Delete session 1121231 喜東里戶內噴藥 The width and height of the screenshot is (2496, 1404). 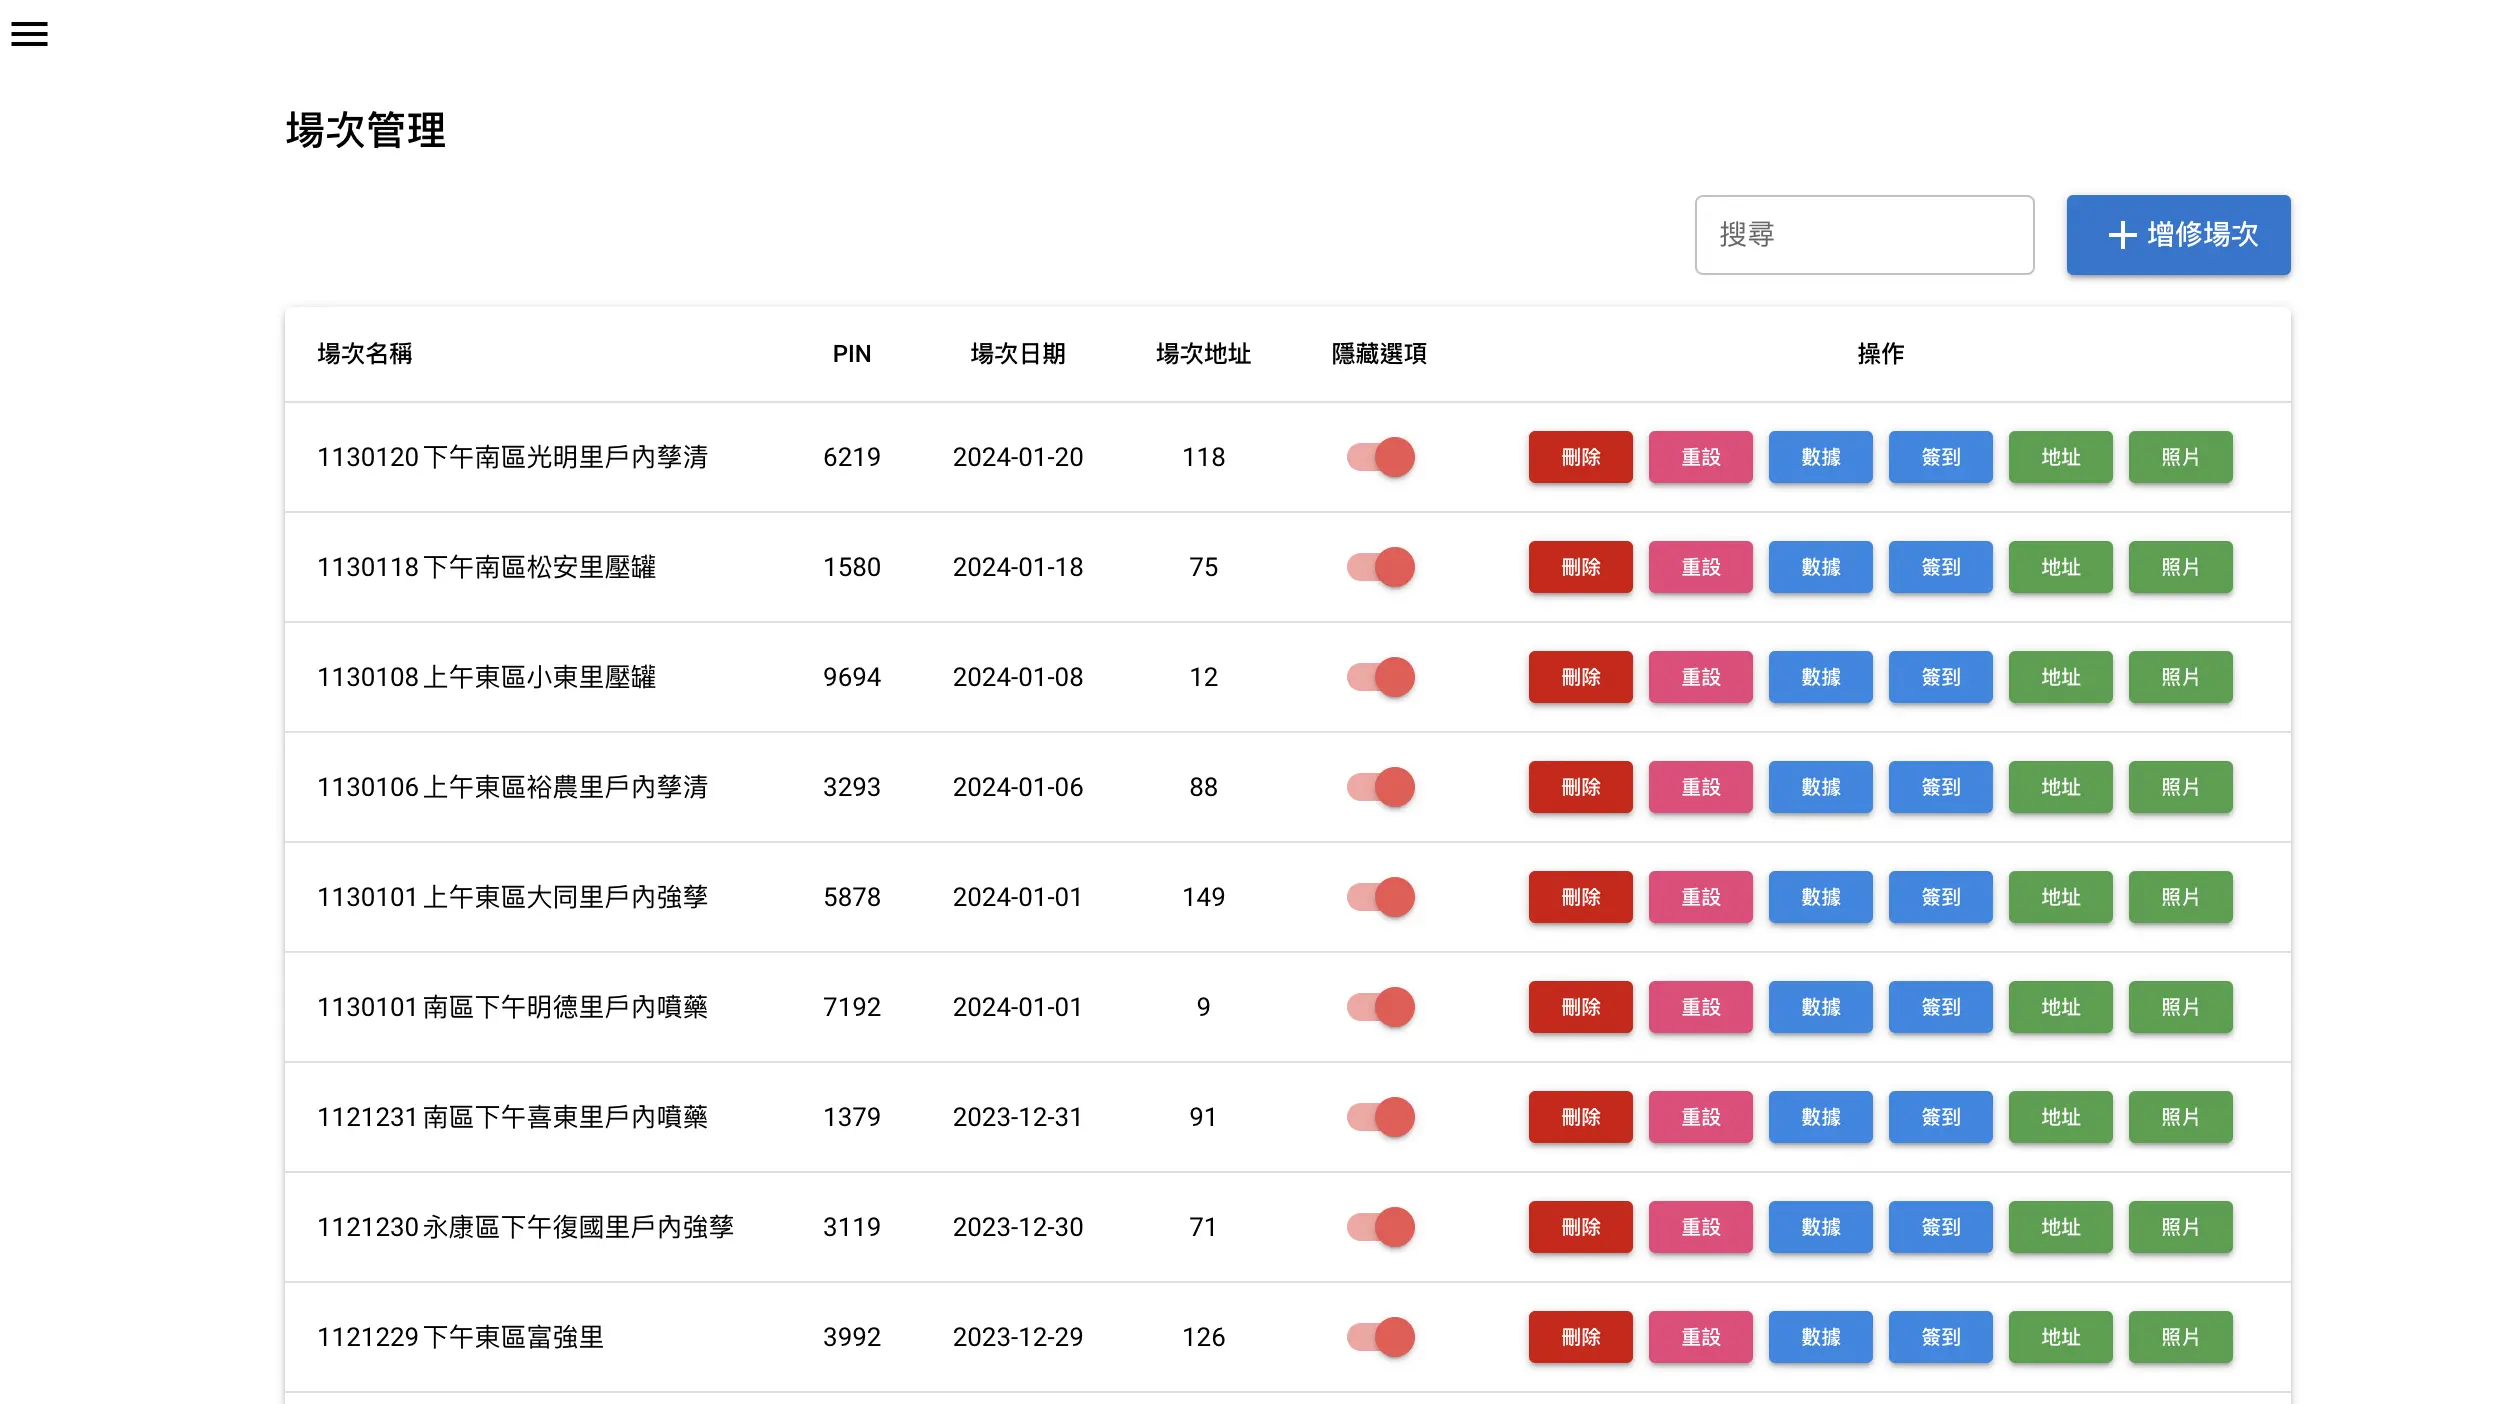pos(1580,1117)
